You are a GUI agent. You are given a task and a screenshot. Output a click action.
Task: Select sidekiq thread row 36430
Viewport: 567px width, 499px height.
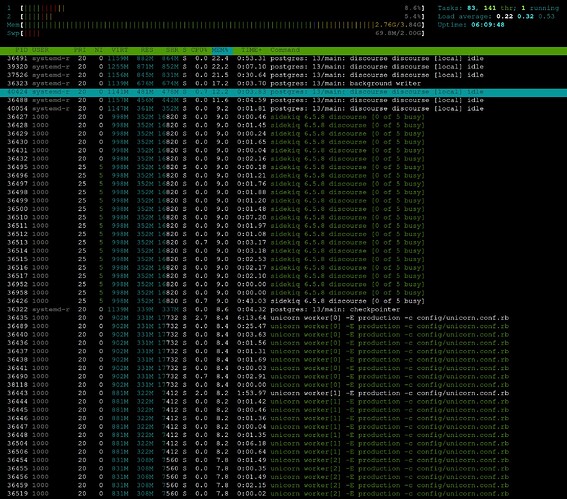[284, 142]
